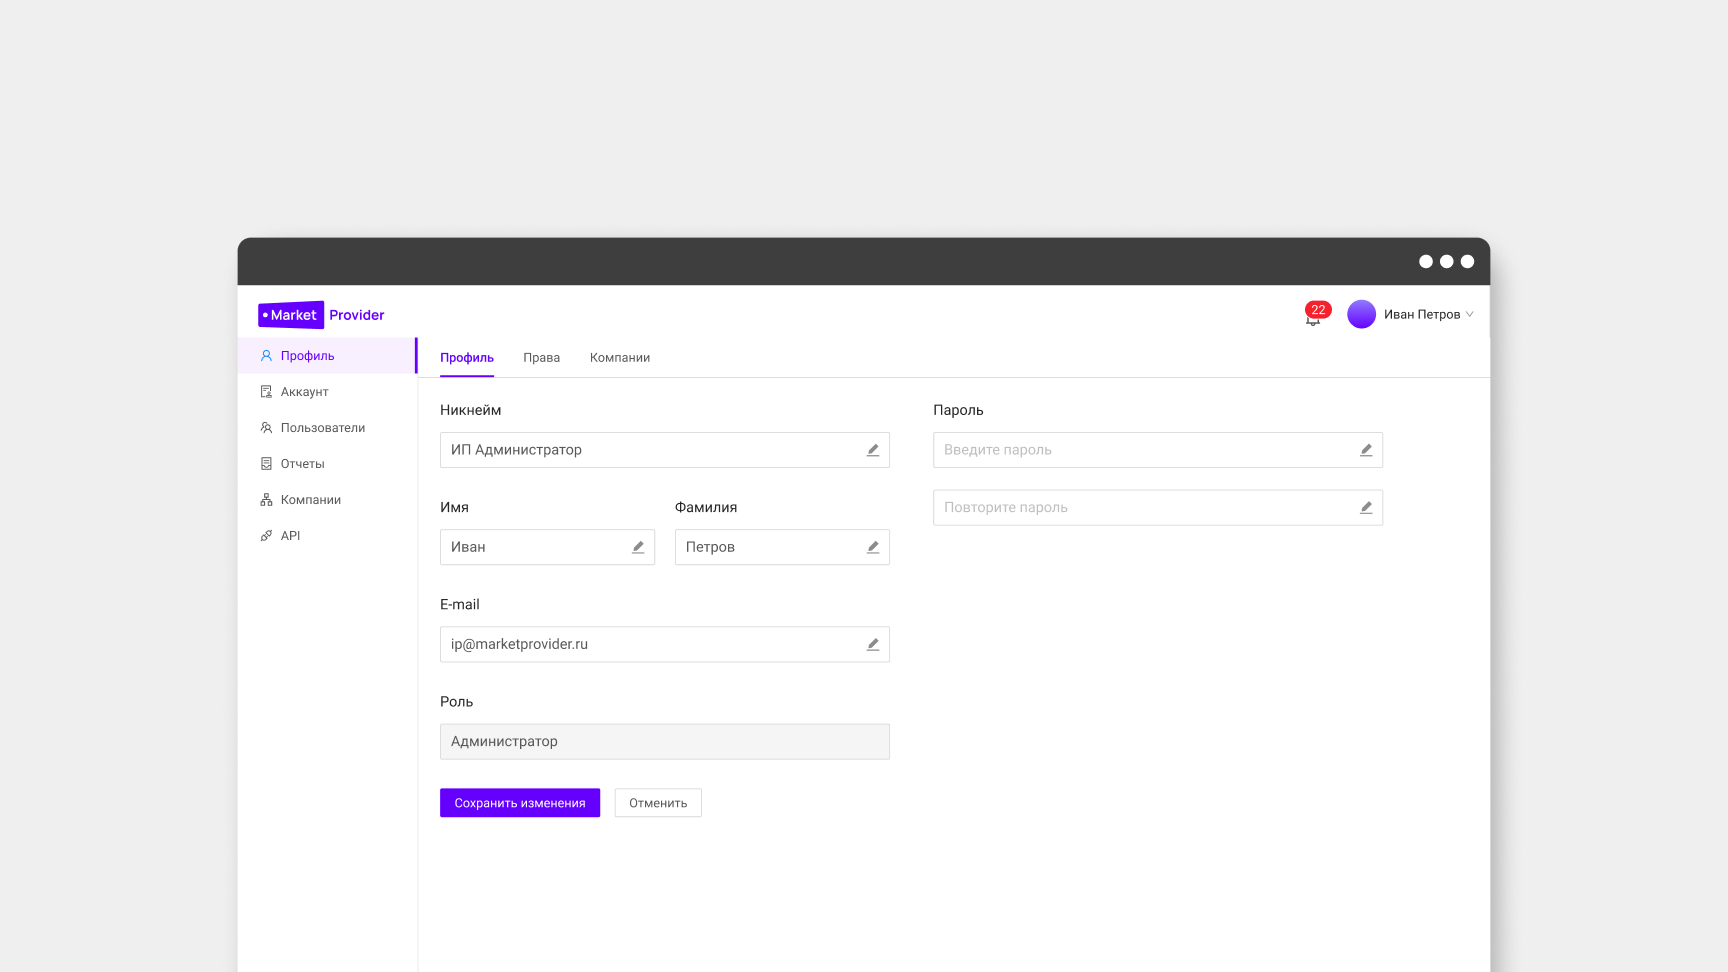Screen dimensions: 1728x972
Task: Click the Market Provider logo
Action: [x=321, y=315]
